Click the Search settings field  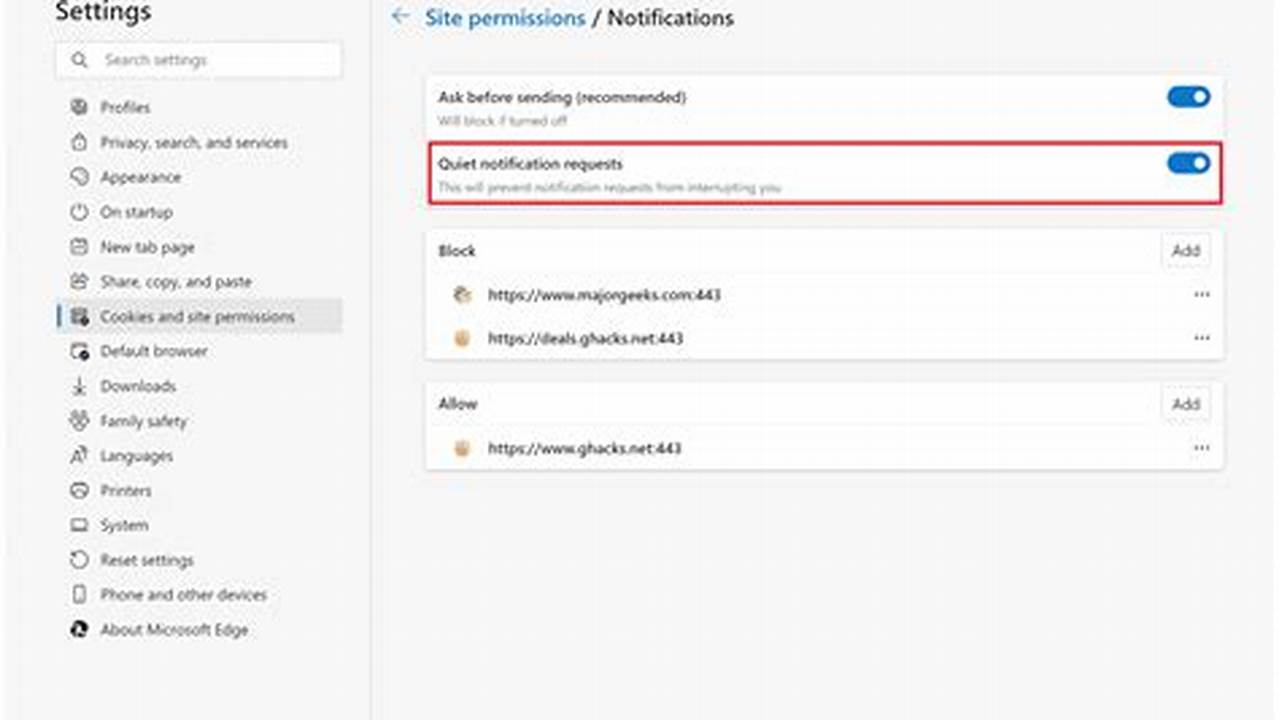point(197,60)
